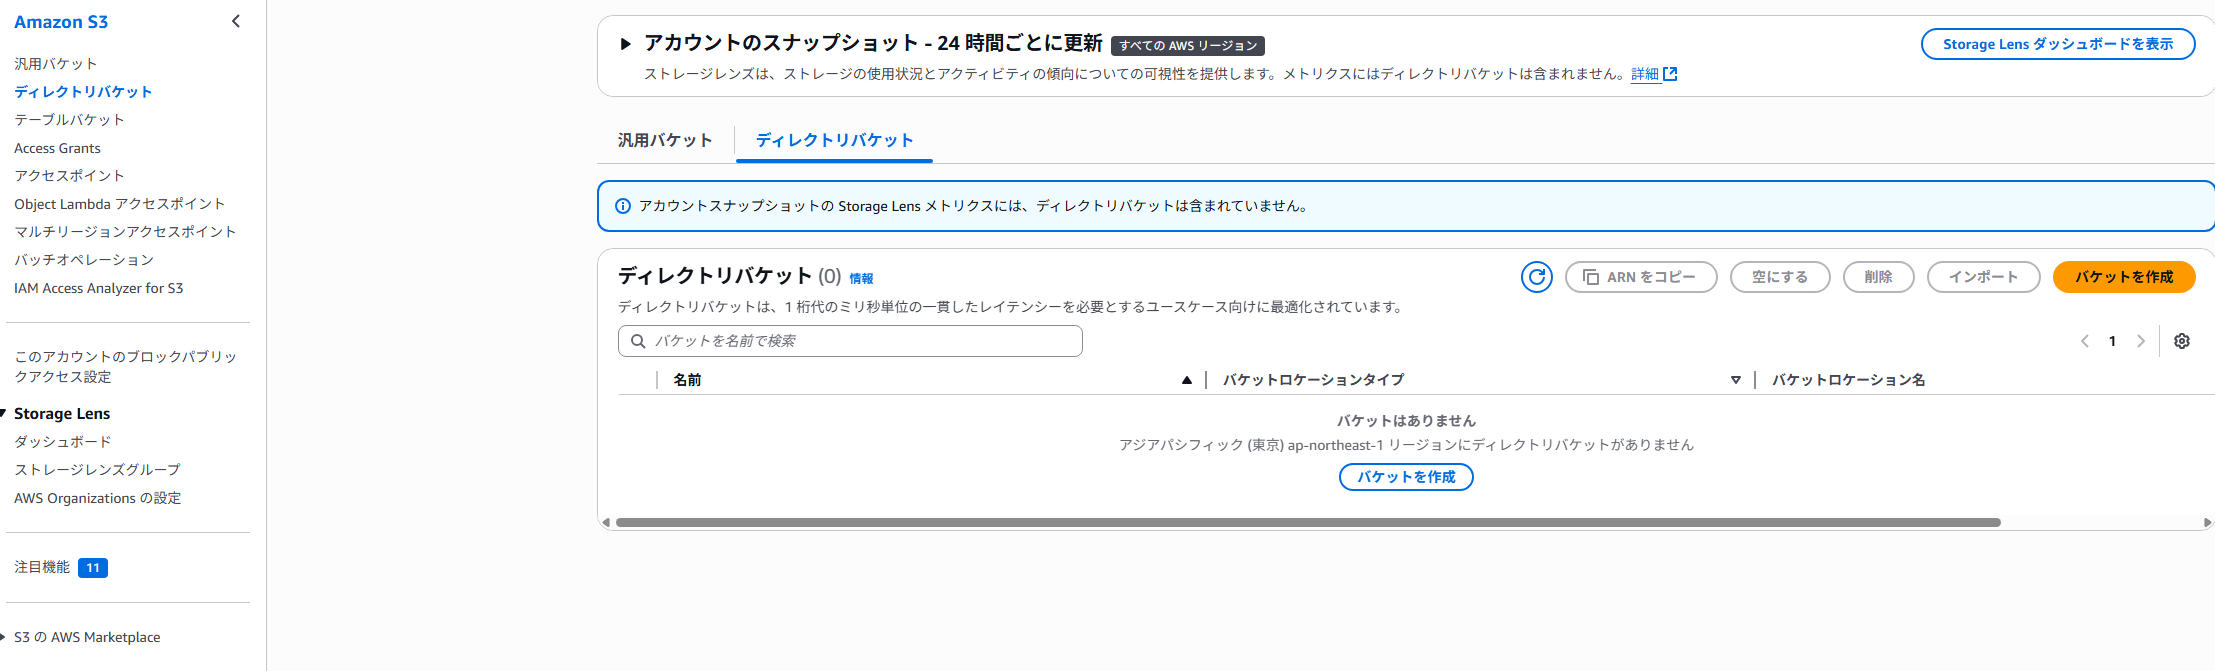Click the page number 1 indicator

[2112, 341]
